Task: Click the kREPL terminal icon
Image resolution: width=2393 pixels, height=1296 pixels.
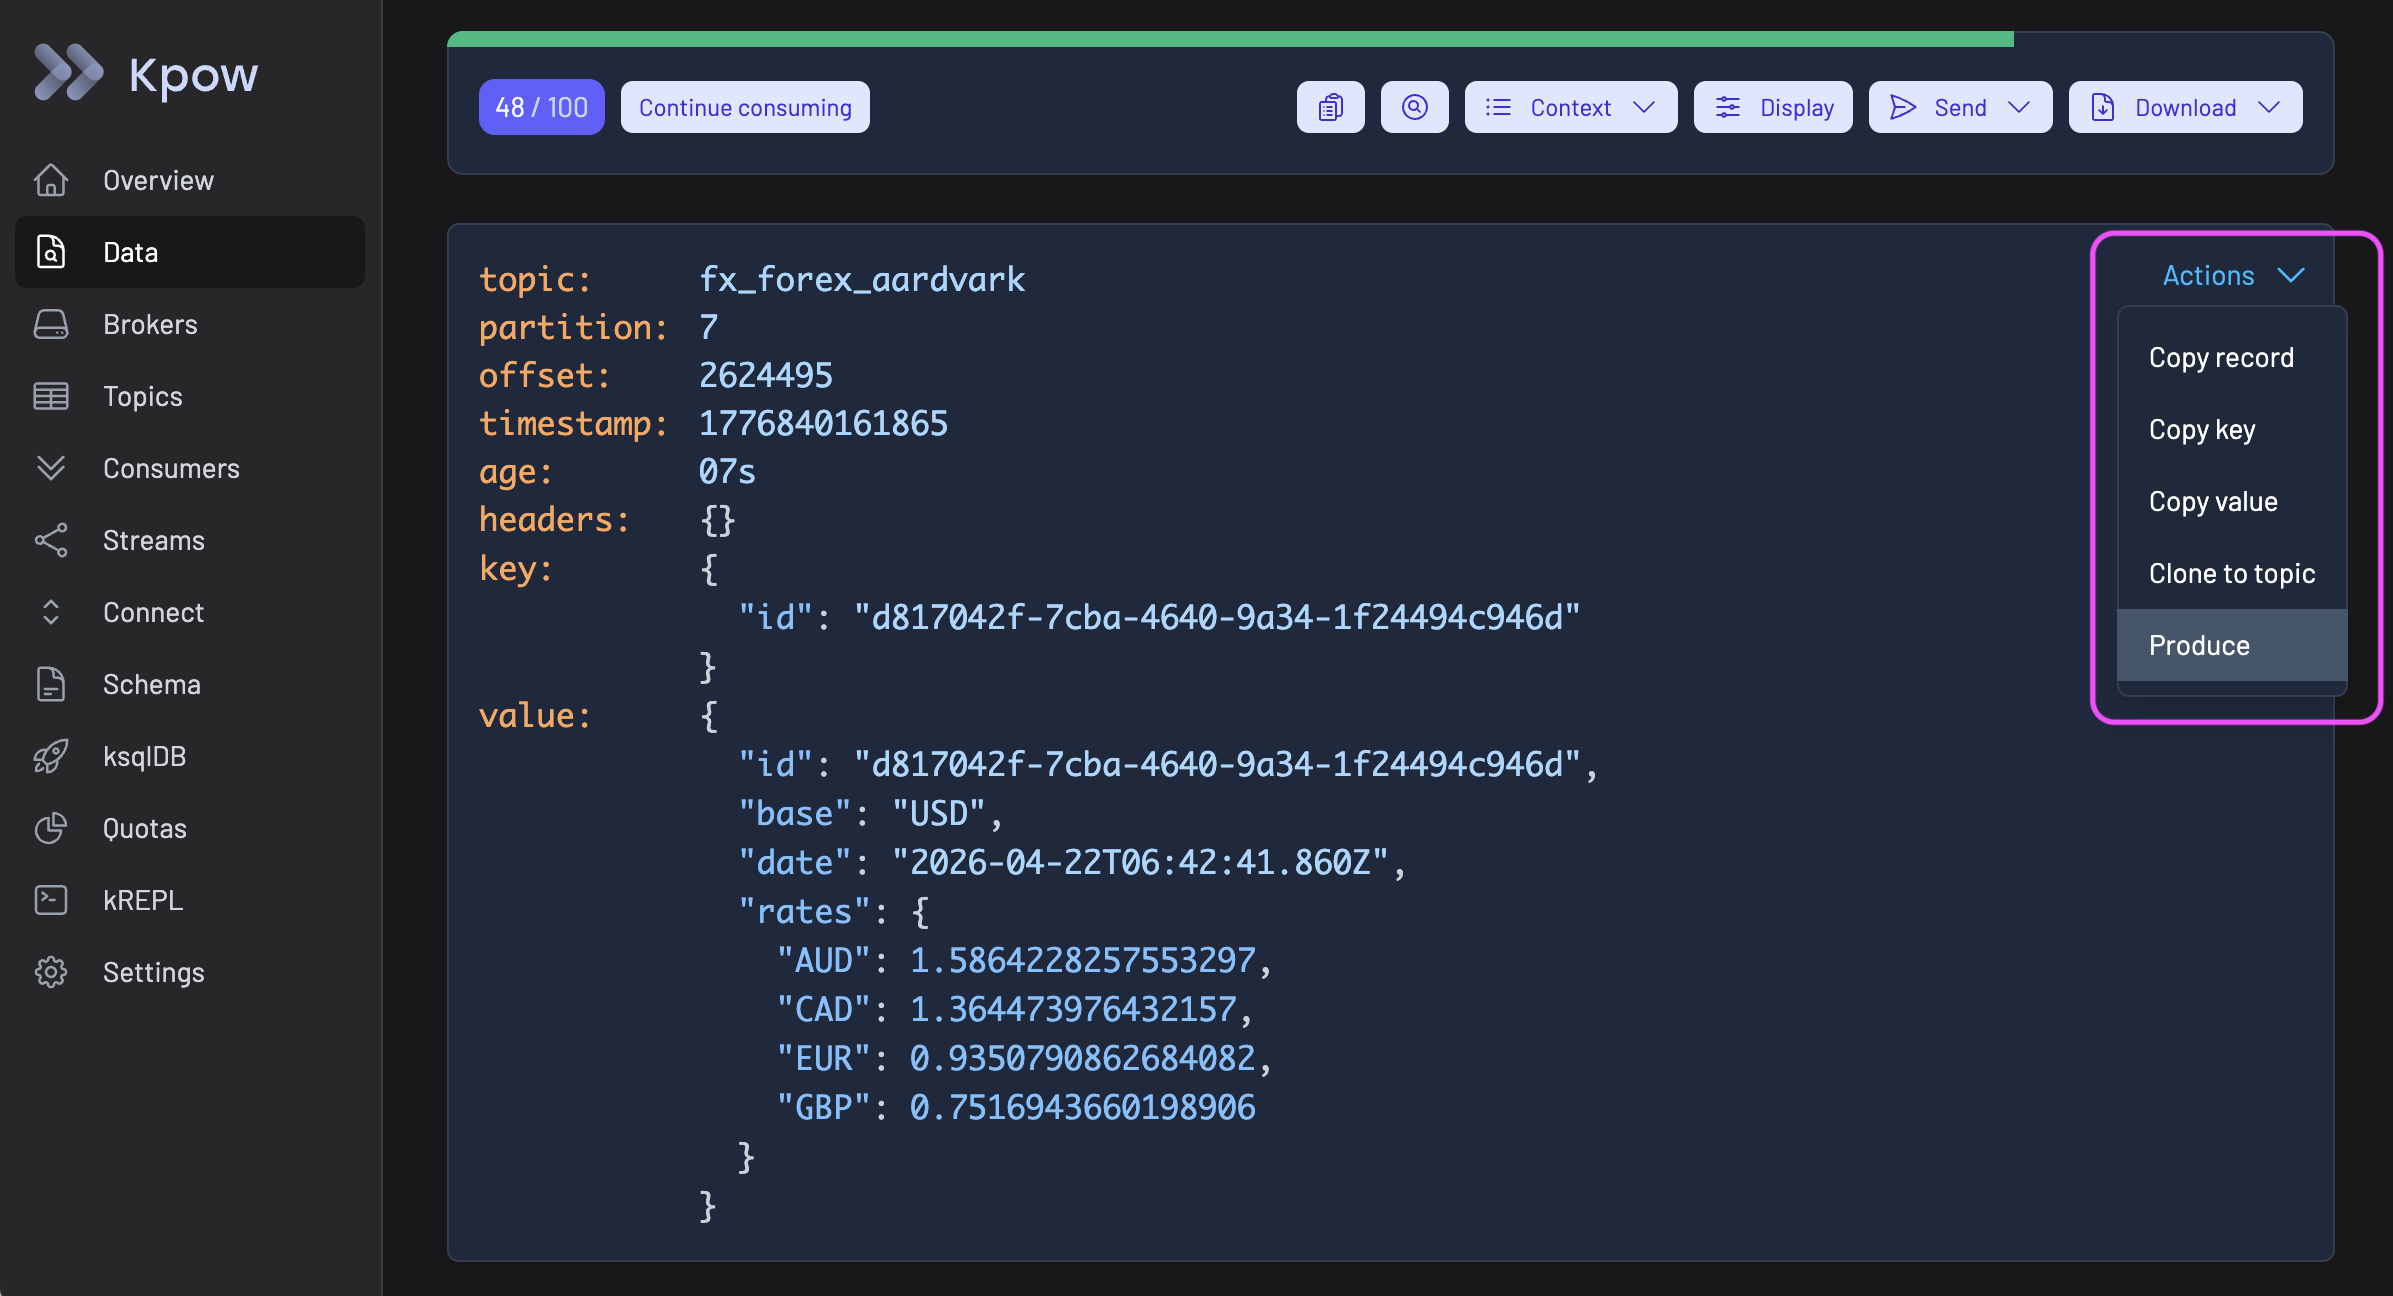Action: point(51,900)
